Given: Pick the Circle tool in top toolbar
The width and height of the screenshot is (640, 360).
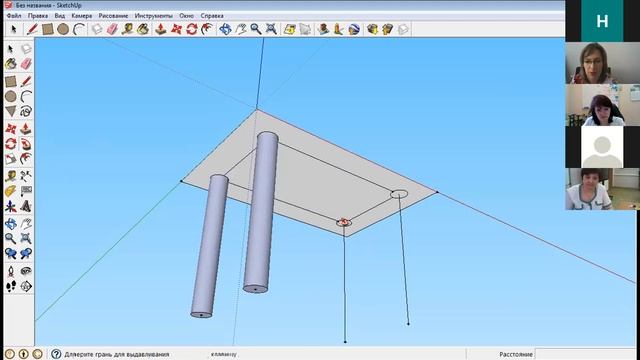Looking at the screenshot, I should pyautogui.click(x=63, y=29).
